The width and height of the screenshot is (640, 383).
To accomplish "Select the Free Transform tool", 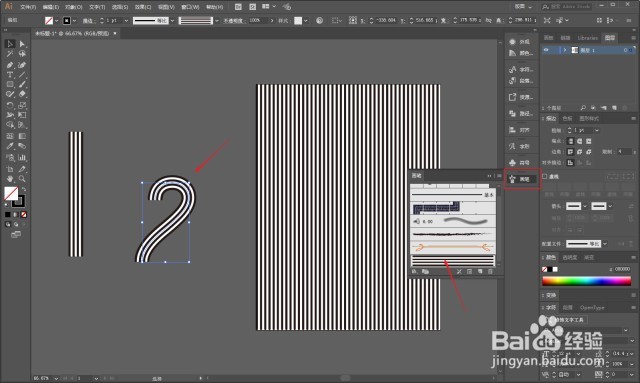I will pyautogui.click(x=22, y=115).
